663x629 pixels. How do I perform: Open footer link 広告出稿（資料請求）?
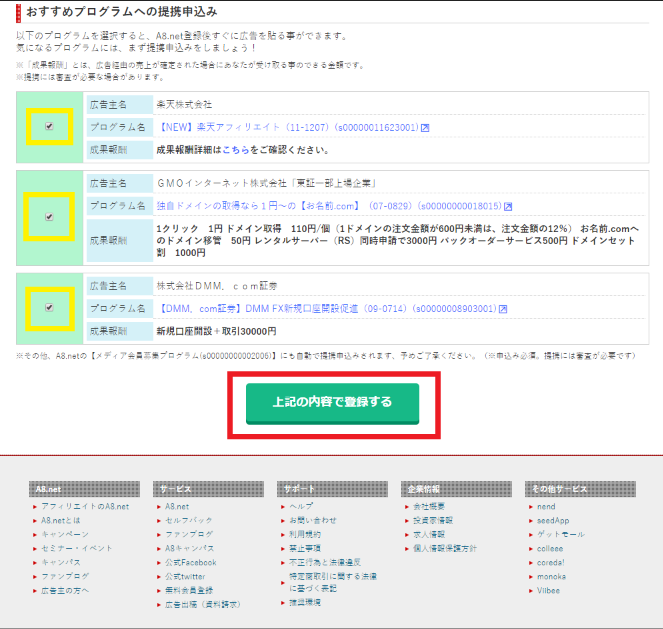[x=203, y=604]
